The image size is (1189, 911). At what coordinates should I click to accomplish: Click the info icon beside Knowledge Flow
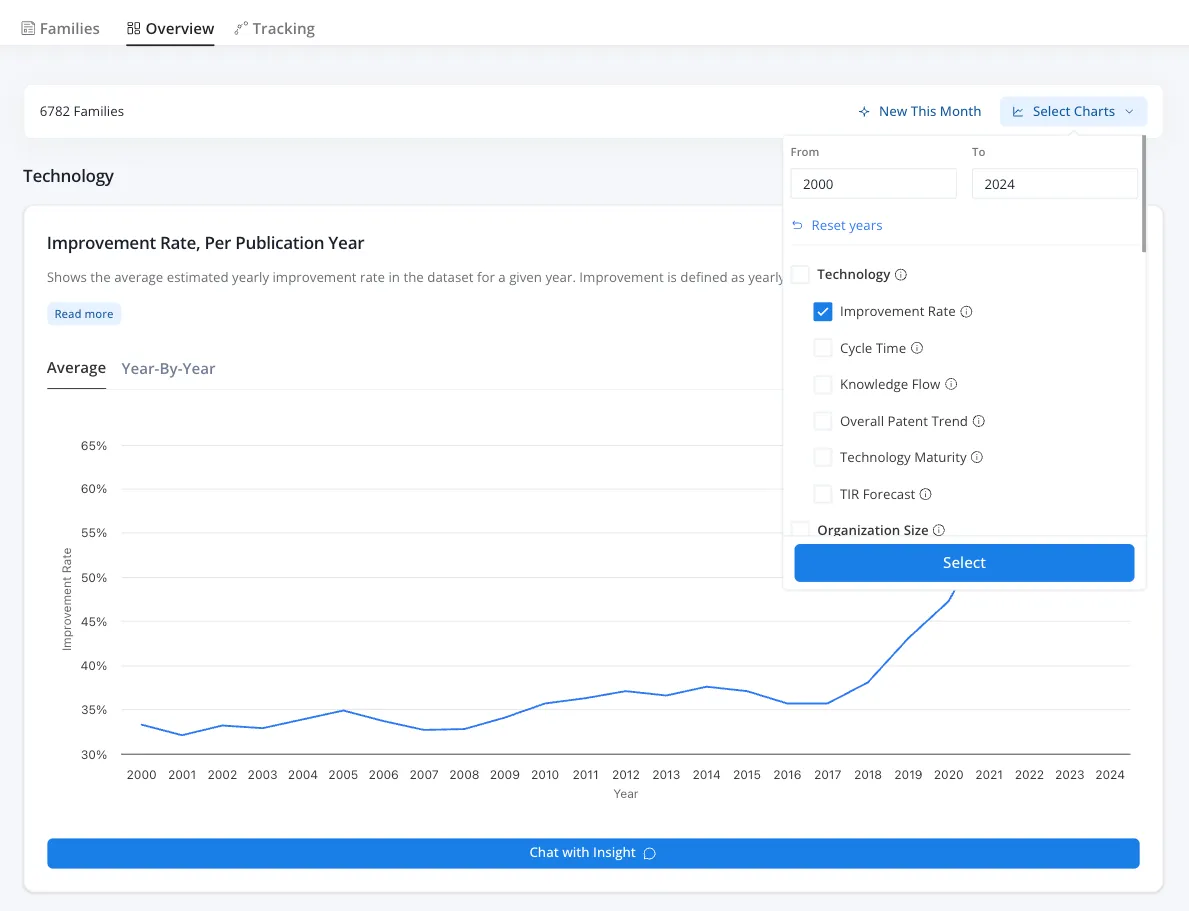[951, 385]
